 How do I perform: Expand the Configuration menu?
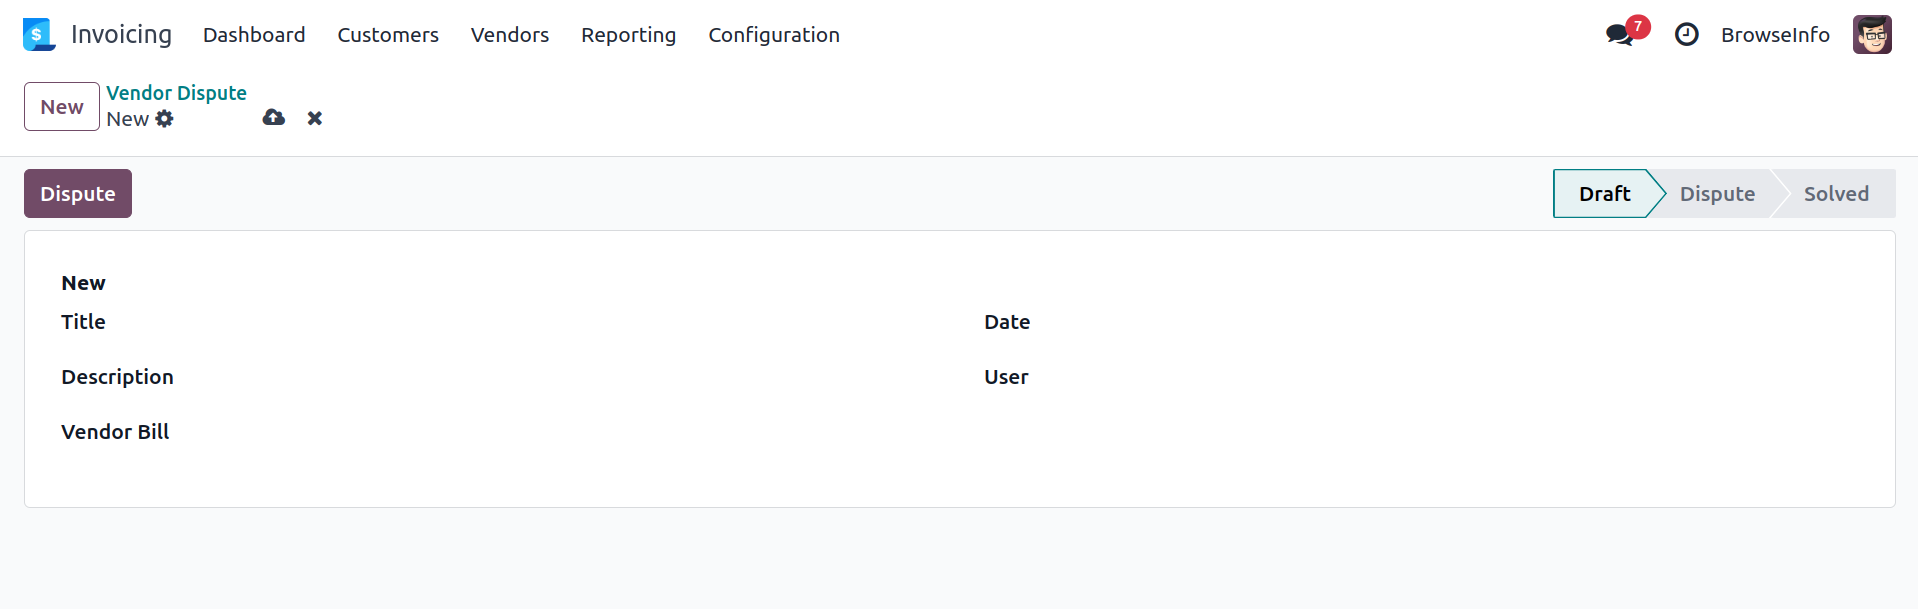[x=774, y=35]
